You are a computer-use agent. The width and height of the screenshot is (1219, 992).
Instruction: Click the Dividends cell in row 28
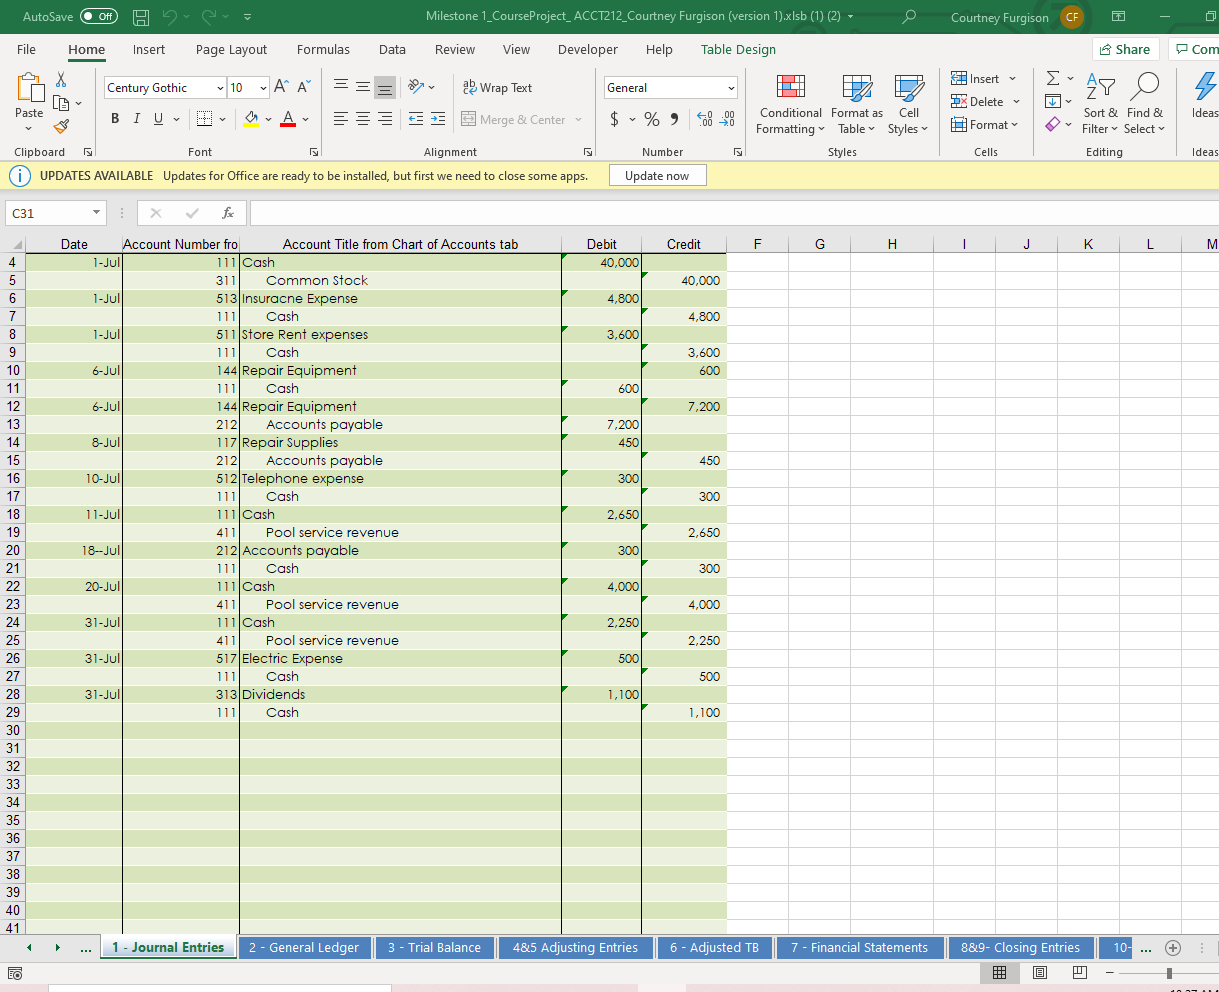(400, 694)
